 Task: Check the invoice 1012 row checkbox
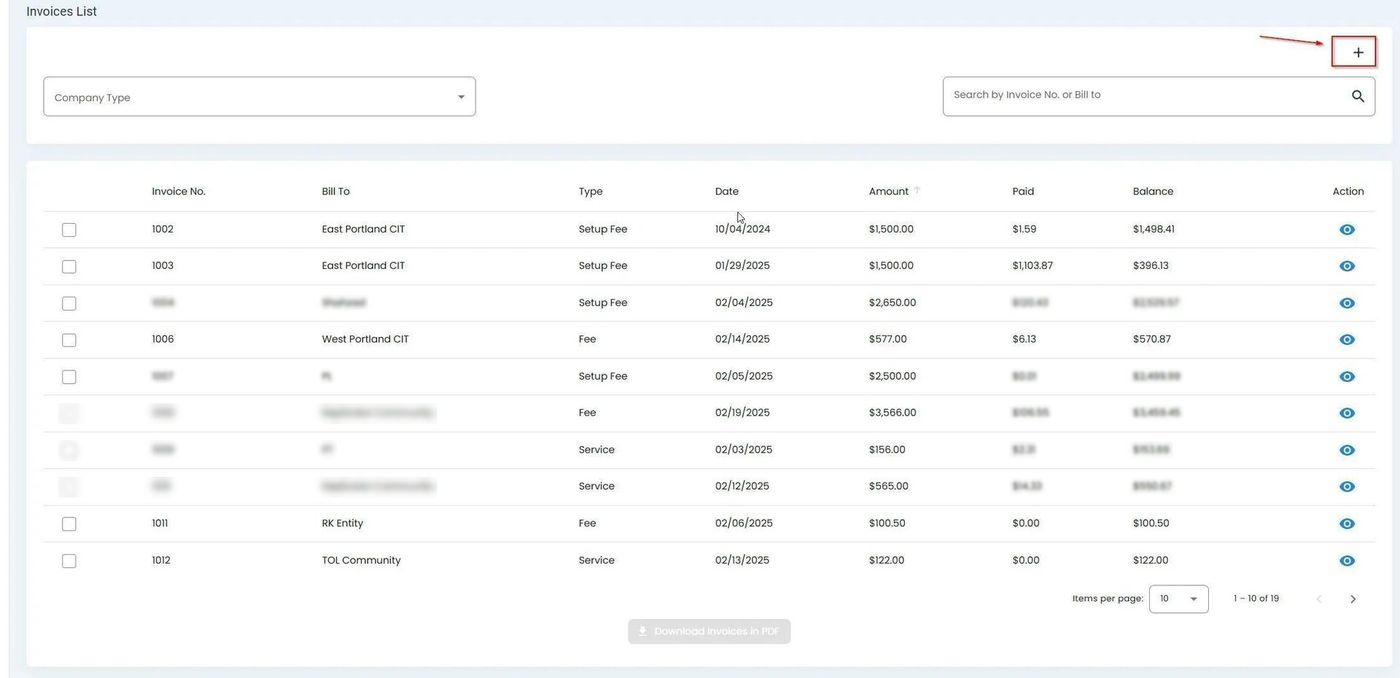(x=69, y=561)
